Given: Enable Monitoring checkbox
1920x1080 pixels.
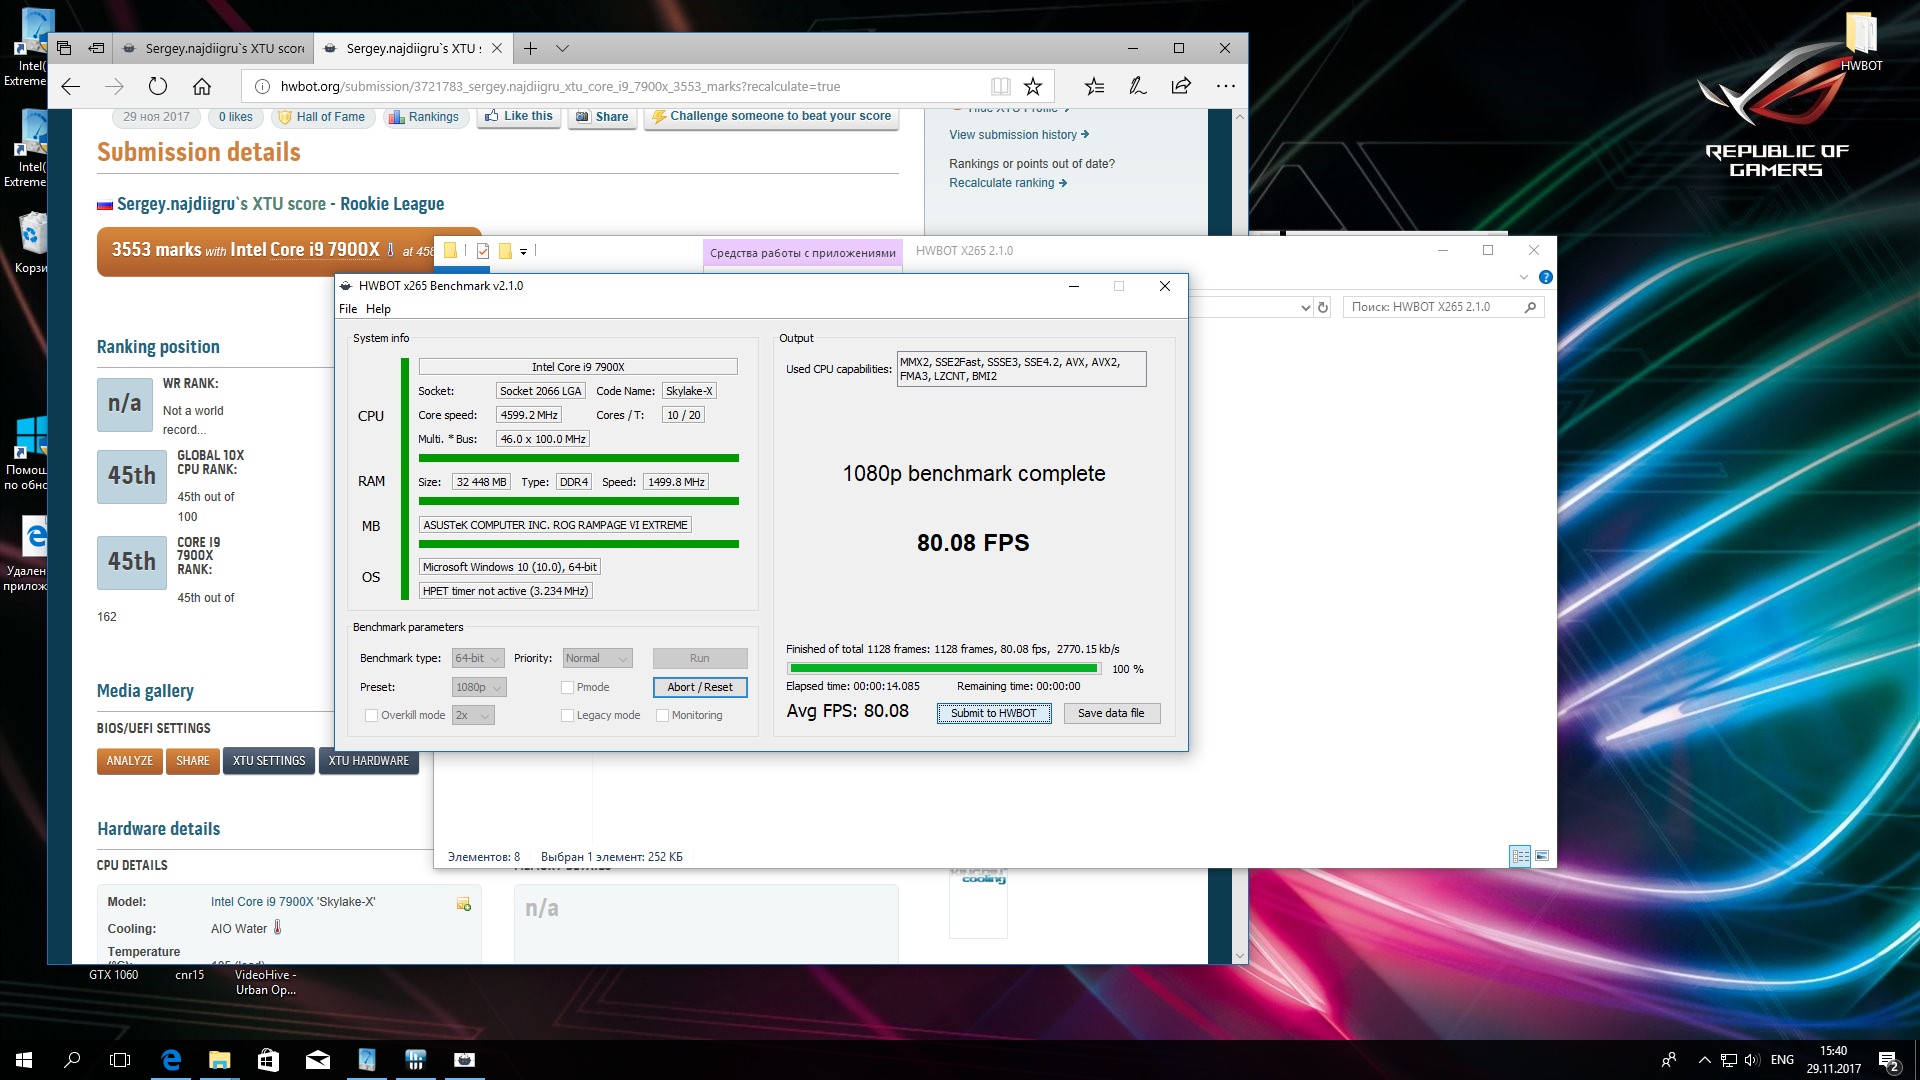Looking at the screenshot, I should [x=662, y=715].
